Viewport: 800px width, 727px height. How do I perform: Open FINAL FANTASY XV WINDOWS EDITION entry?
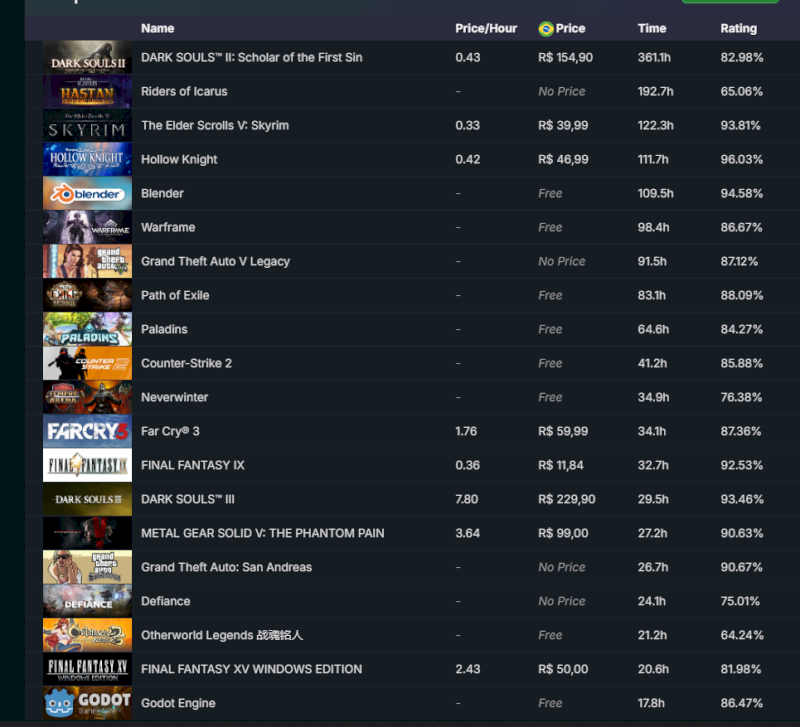point(251,670)
